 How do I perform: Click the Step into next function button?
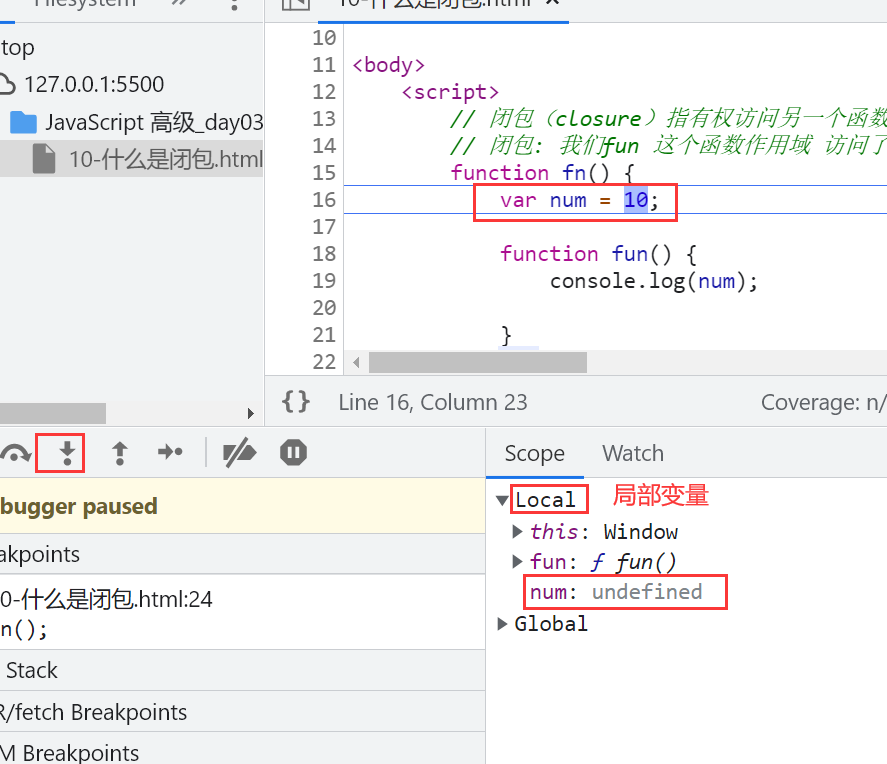point(67,453)
